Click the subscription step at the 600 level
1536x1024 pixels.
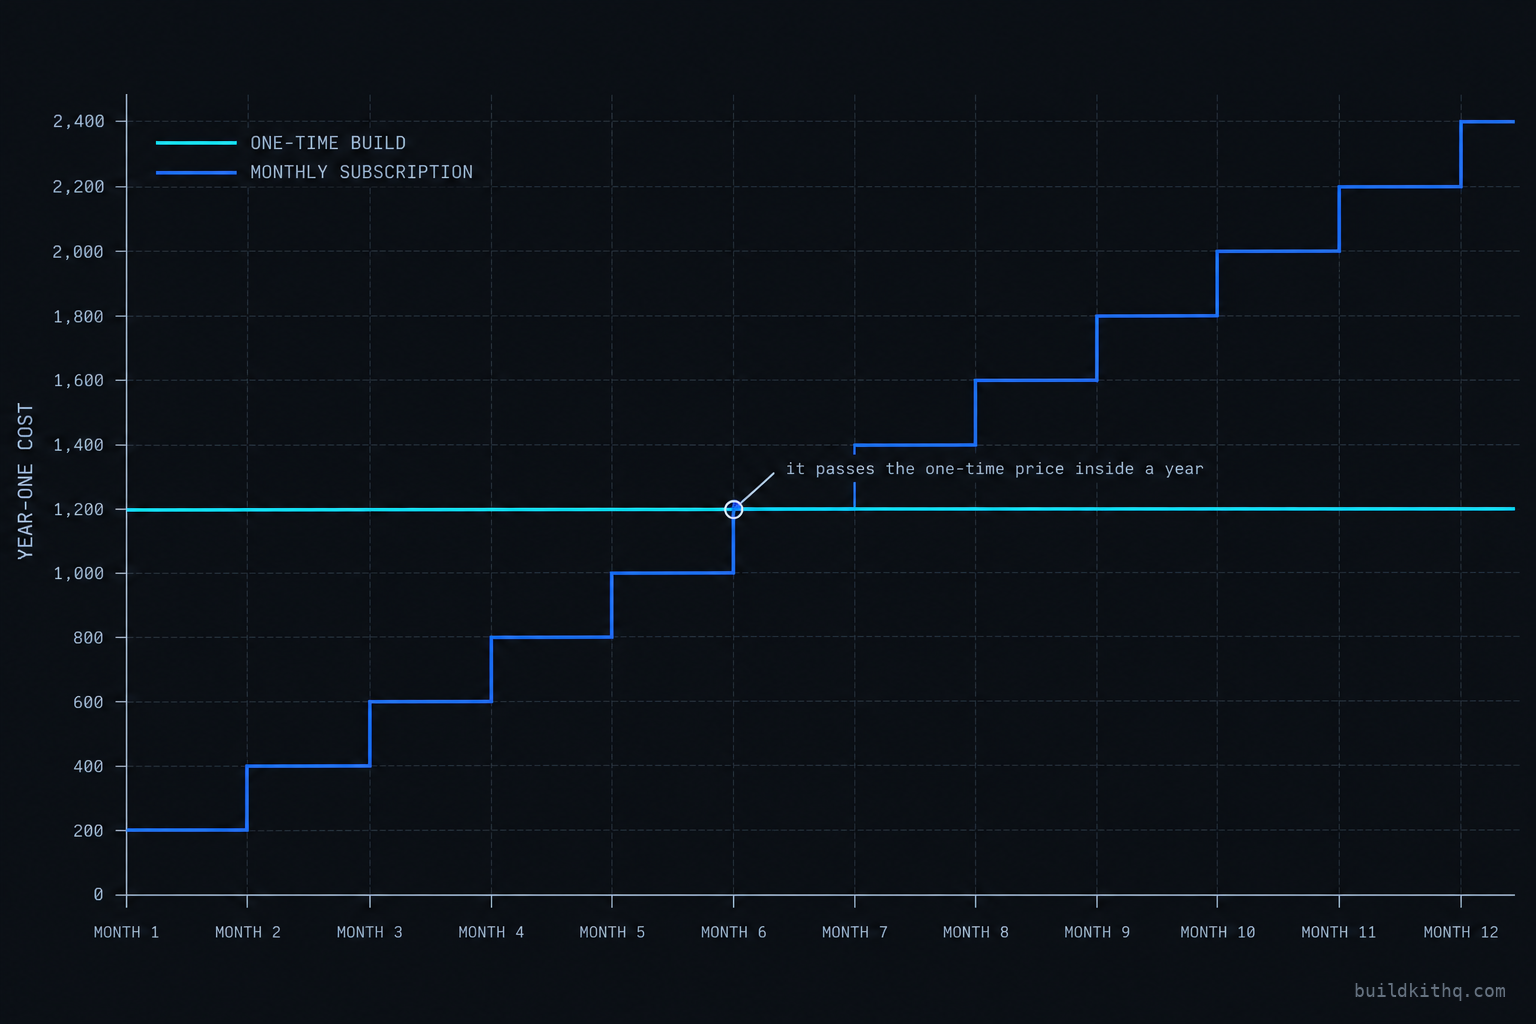pos(430,702)
